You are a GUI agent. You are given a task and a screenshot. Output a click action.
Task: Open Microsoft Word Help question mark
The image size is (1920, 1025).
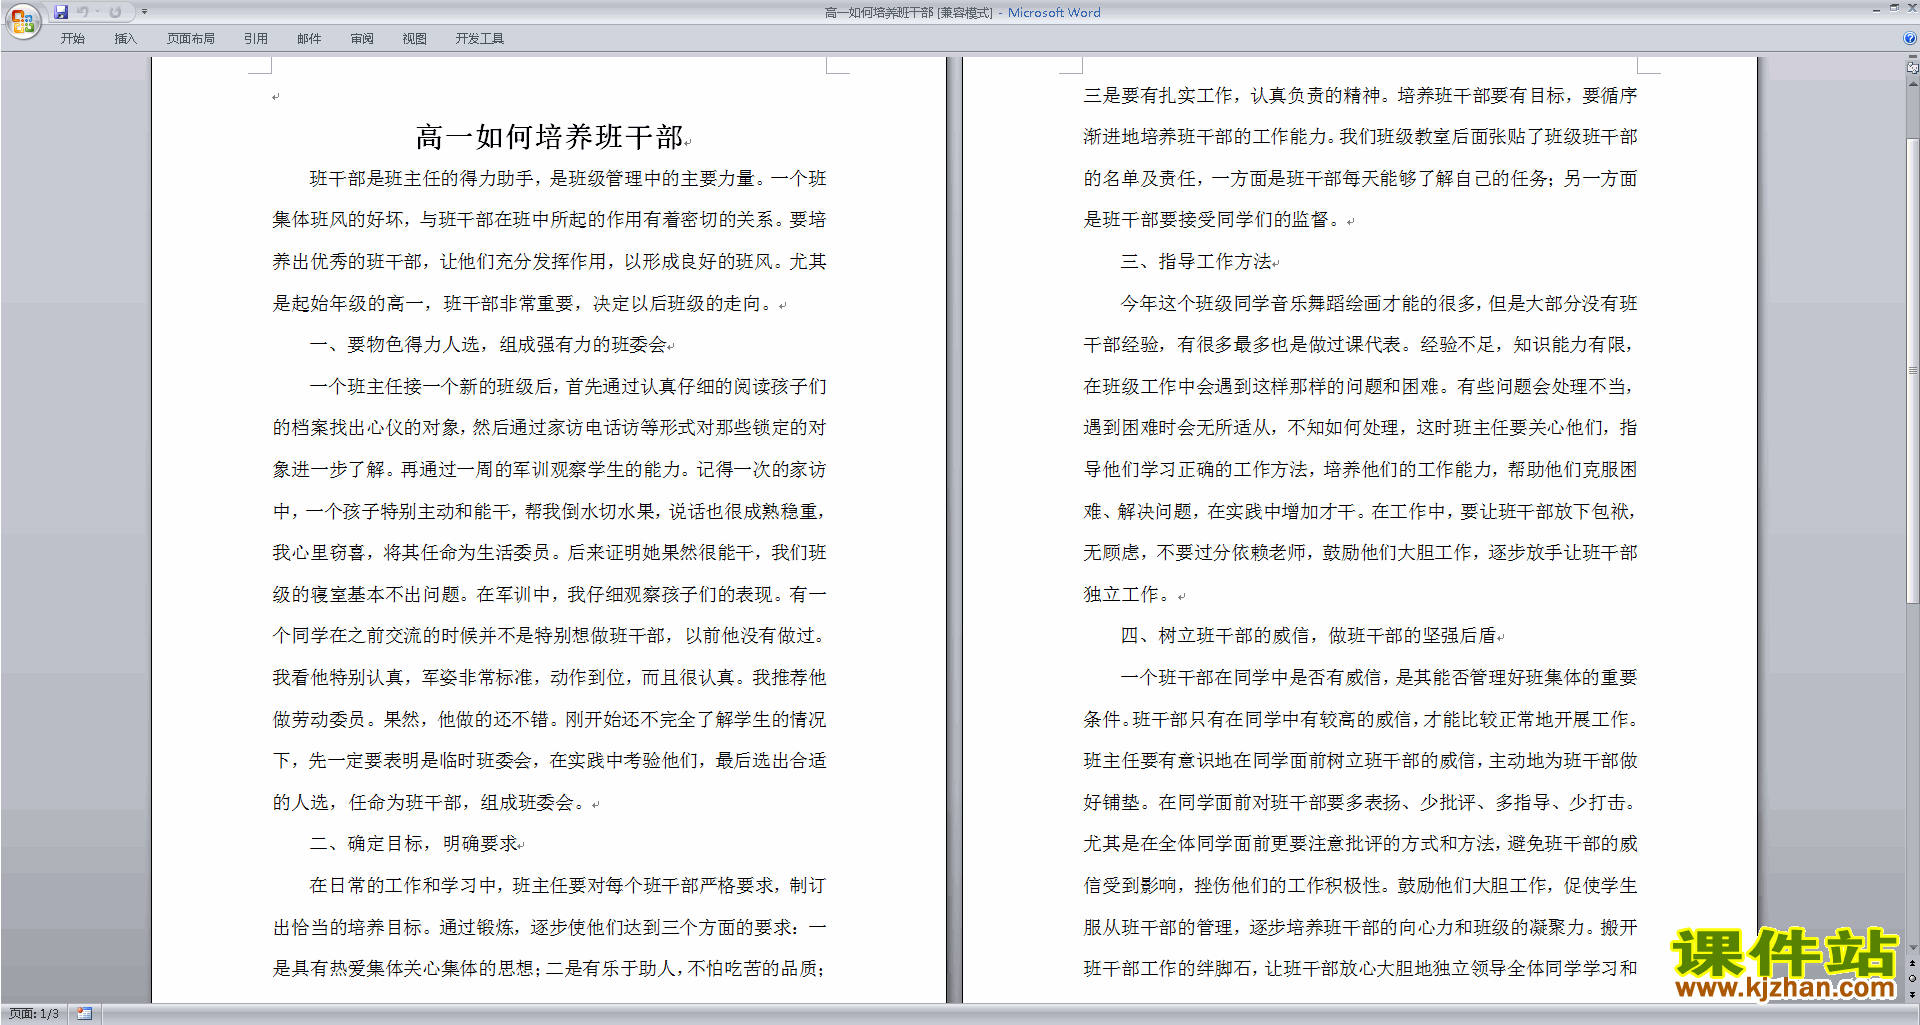tap(1909, 38)
